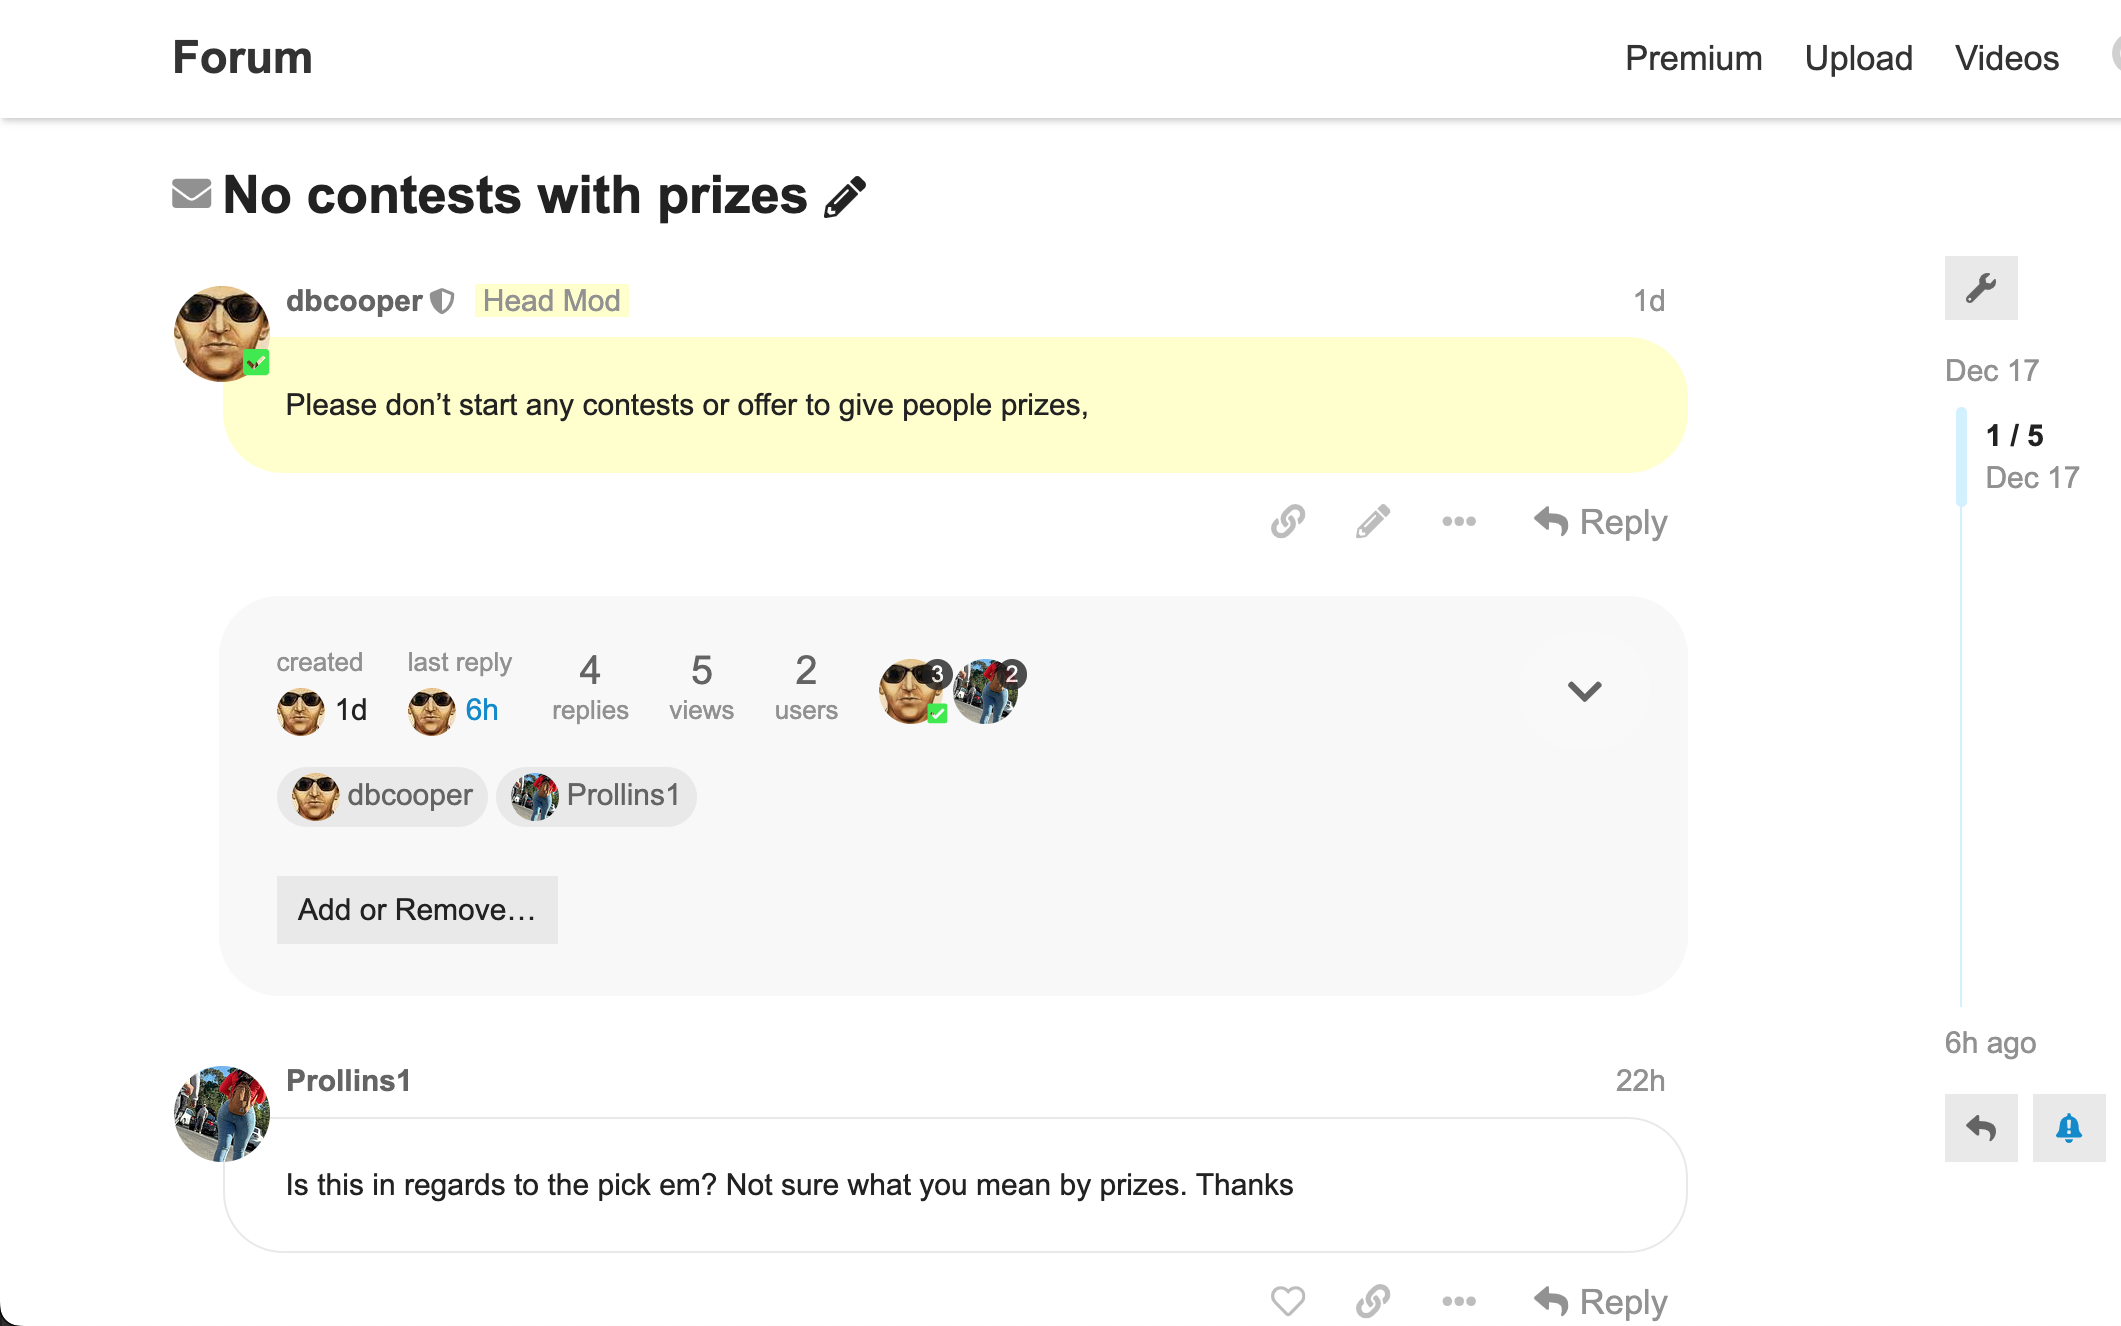Edit dbcooper's post with pencil
The width and height of the screenshot is (2121, 1326).
click(x=1373, y=521)
